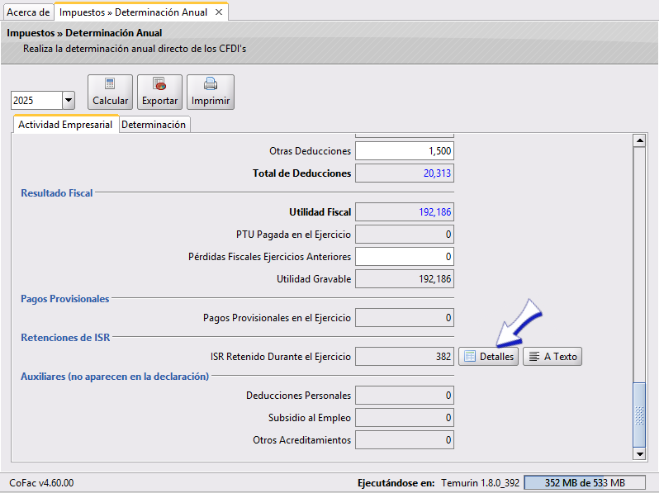Click the Retenciones de ISR section heading
The image size is (659, 493).
tap(66, 337)
